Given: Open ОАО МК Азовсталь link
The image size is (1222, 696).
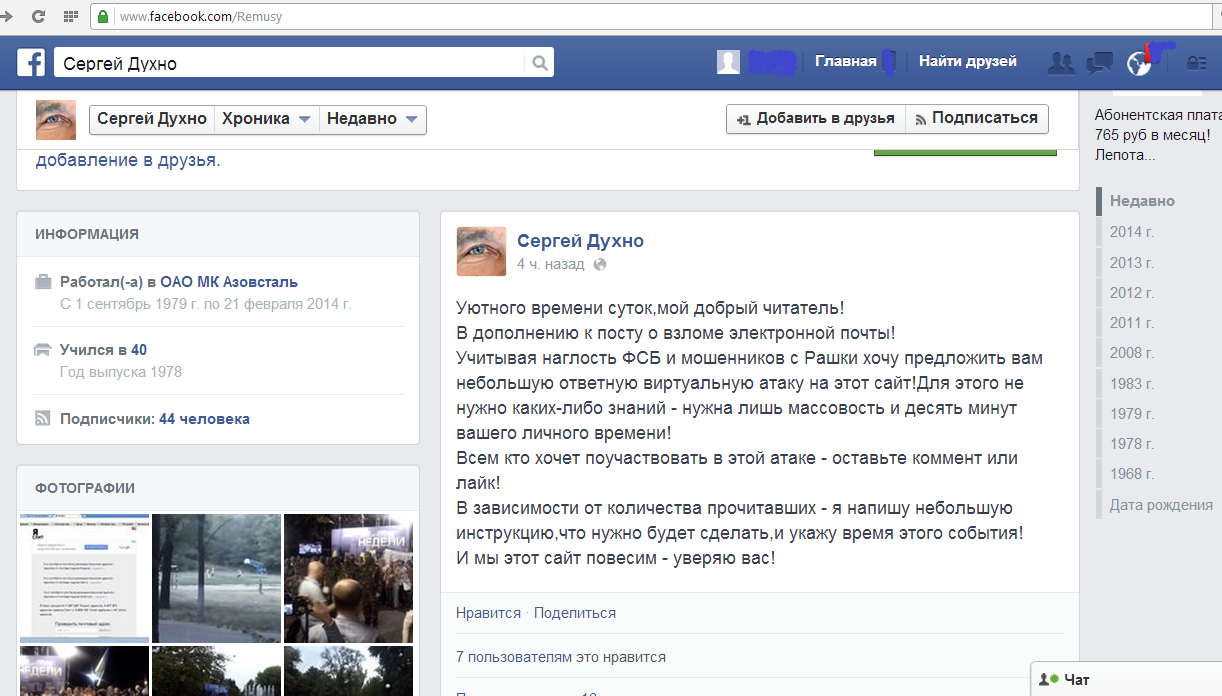Looking at the screenshot, I should pos(229,282).
